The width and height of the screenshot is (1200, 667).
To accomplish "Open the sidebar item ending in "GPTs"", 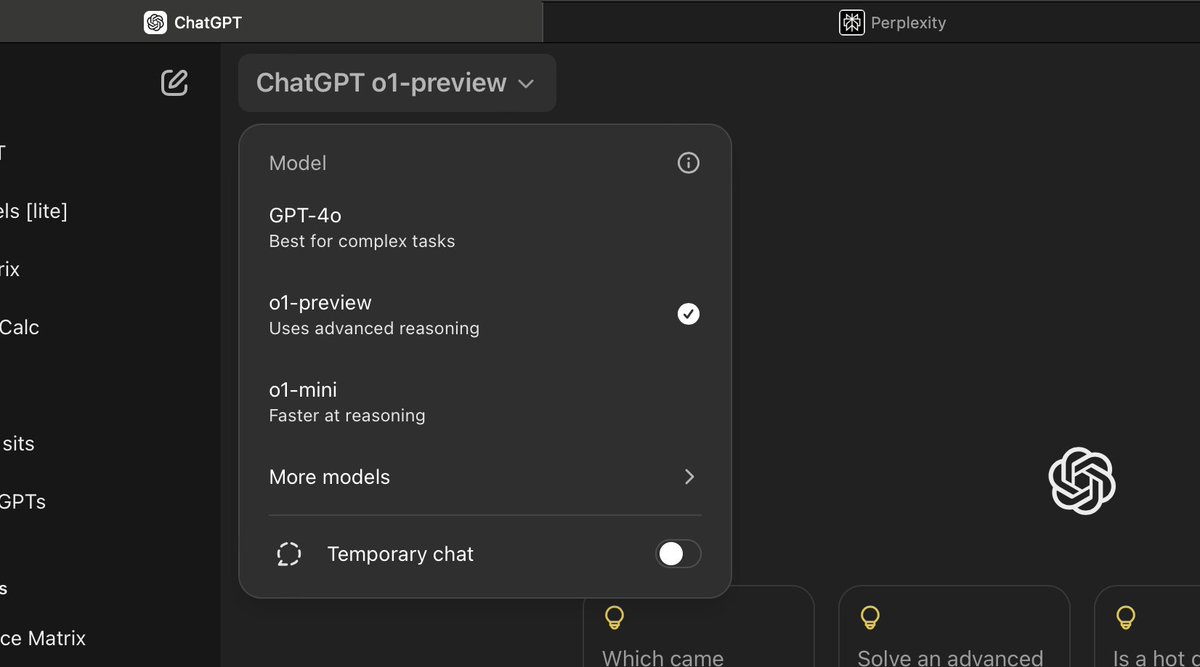I will pos(23,501).
